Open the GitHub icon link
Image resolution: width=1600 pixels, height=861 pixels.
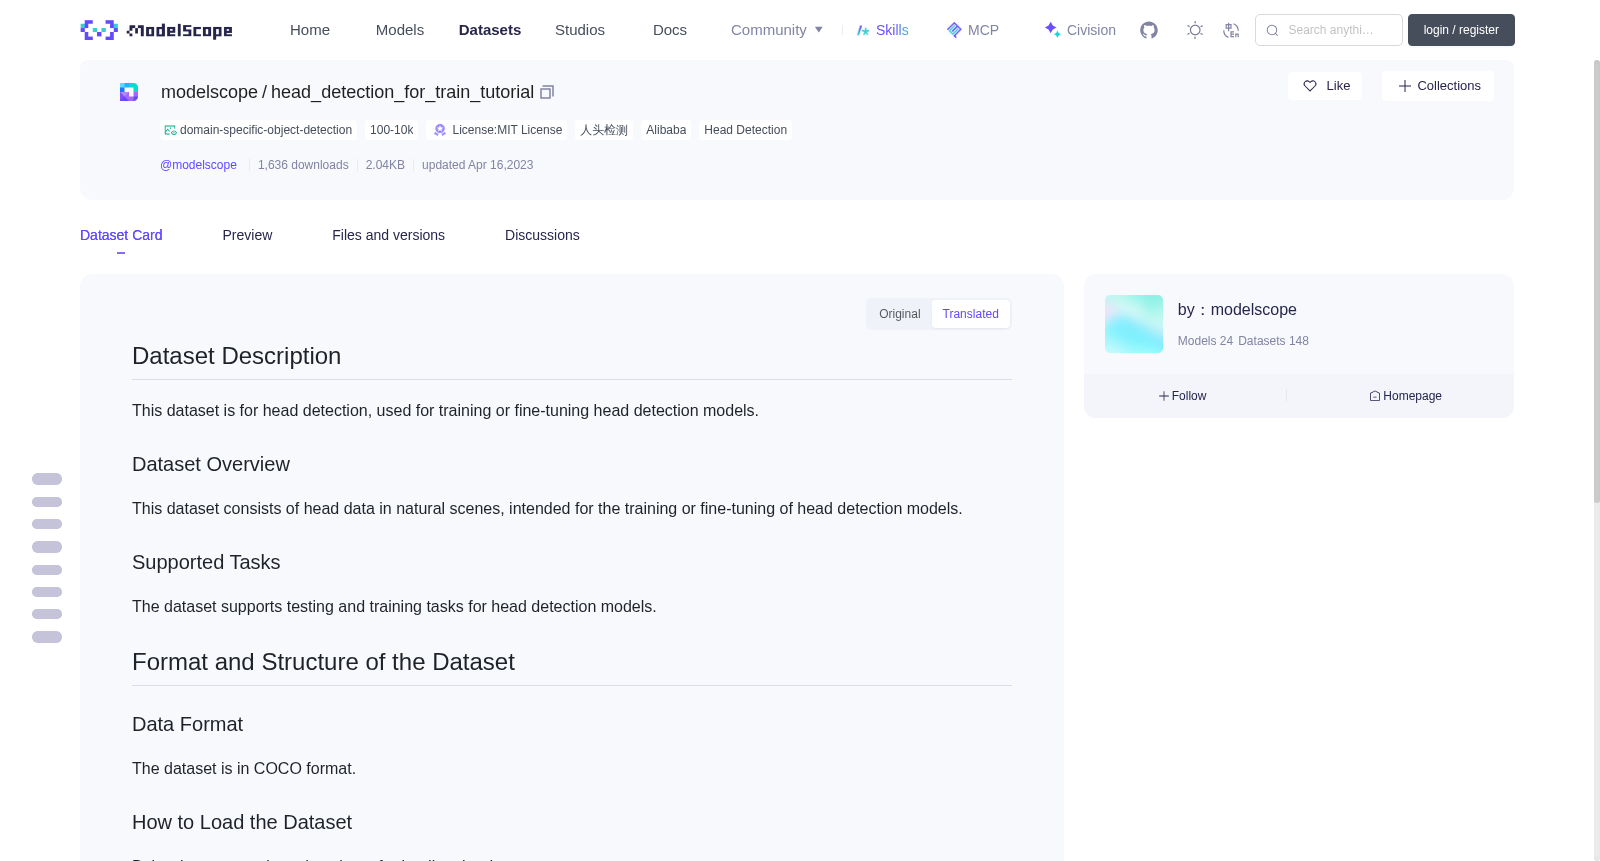coord(1149,30)
